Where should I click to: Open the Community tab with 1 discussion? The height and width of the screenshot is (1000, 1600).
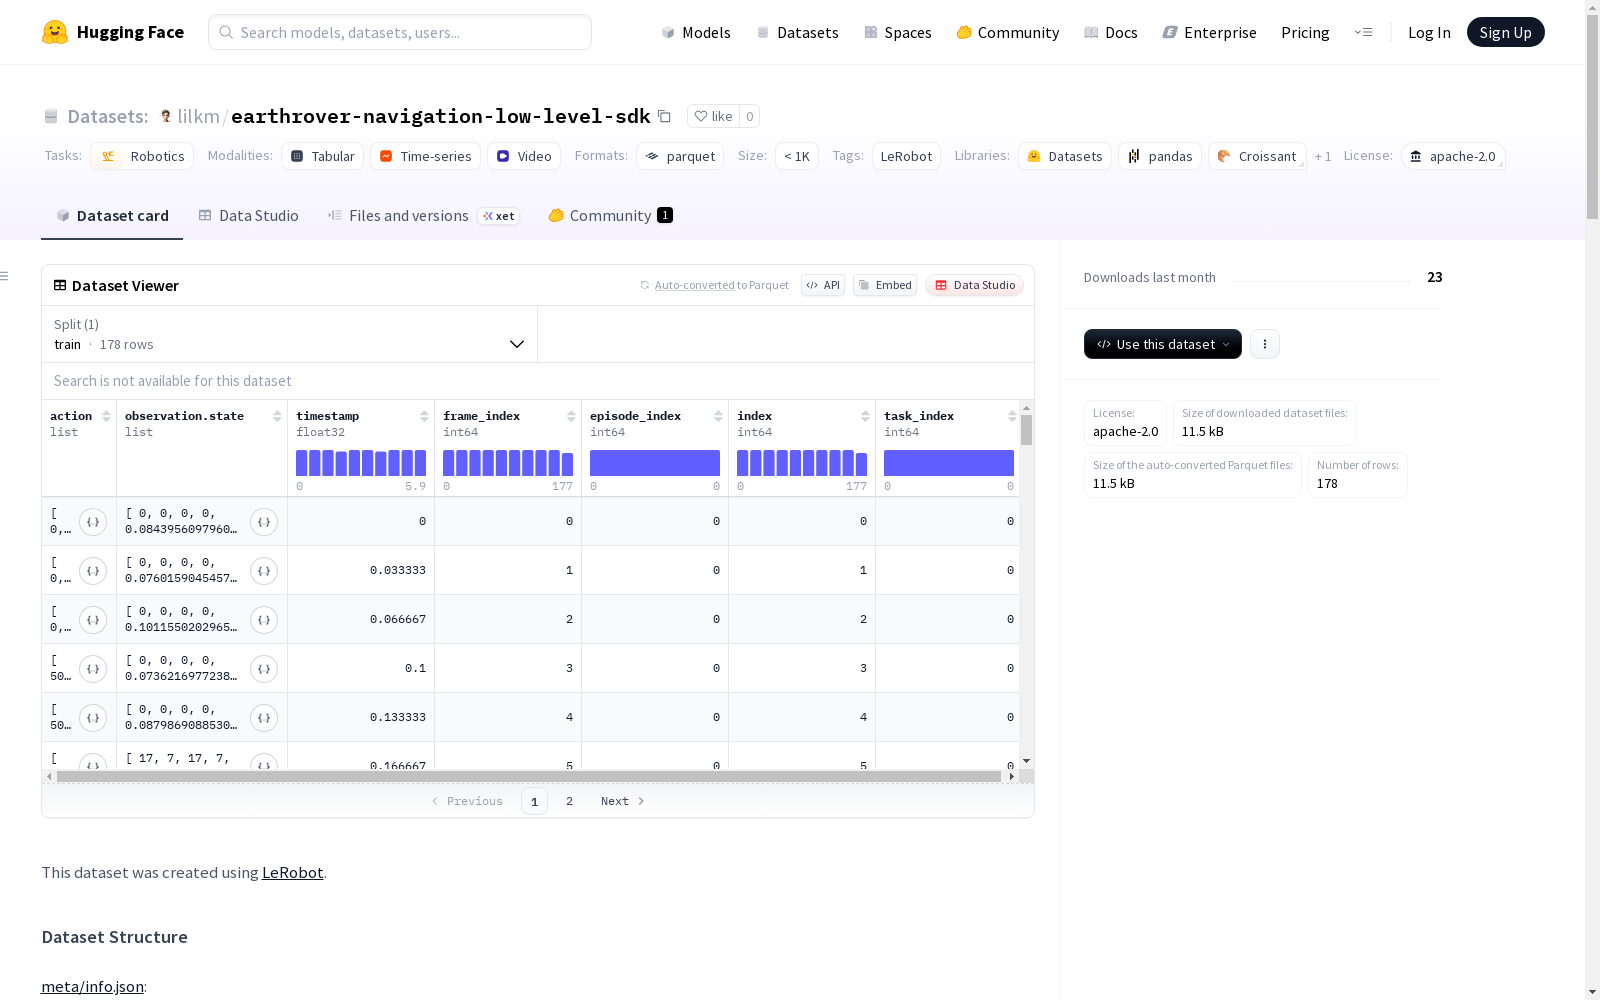click(610, 216)
